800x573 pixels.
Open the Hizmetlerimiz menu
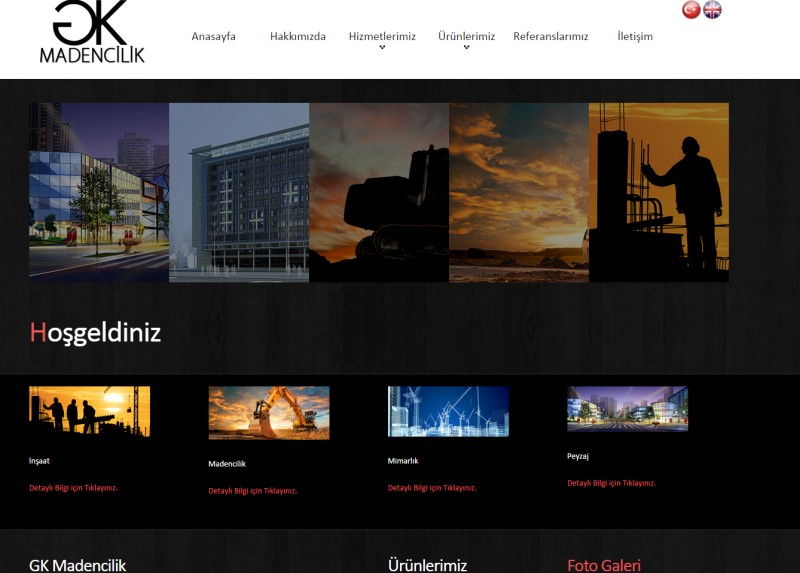pos(382,36)
